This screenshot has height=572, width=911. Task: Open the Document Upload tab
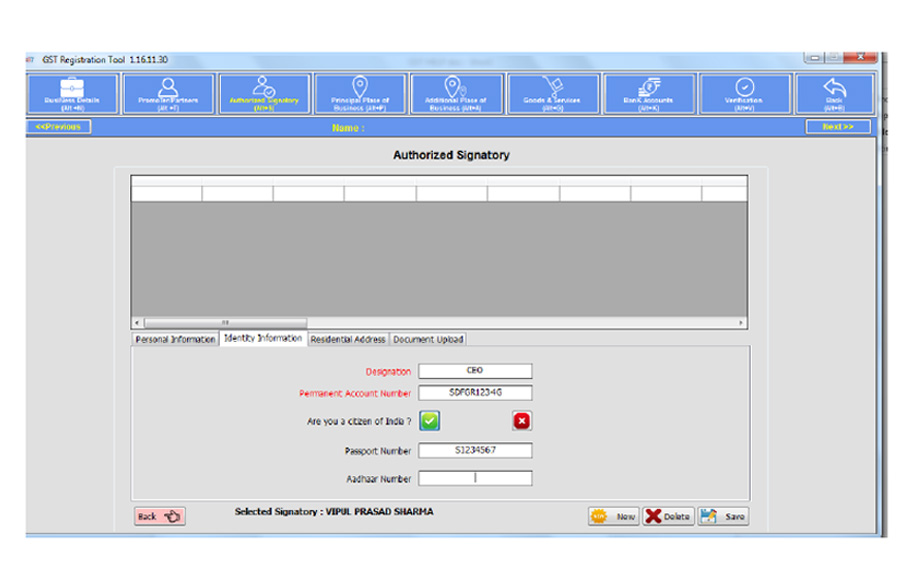428,340
